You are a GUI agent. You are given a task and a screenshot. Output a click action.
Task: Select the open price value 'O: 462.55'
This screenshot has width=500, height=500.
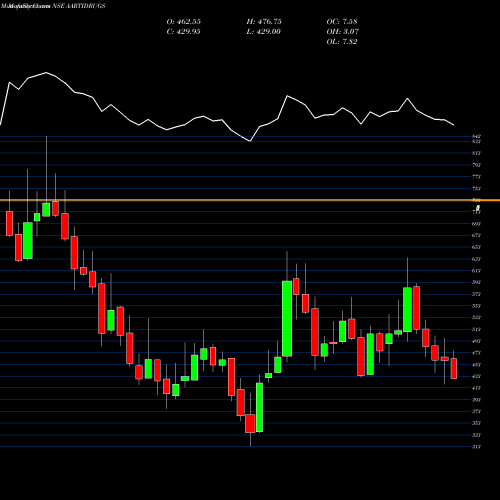tap(184, 22)
